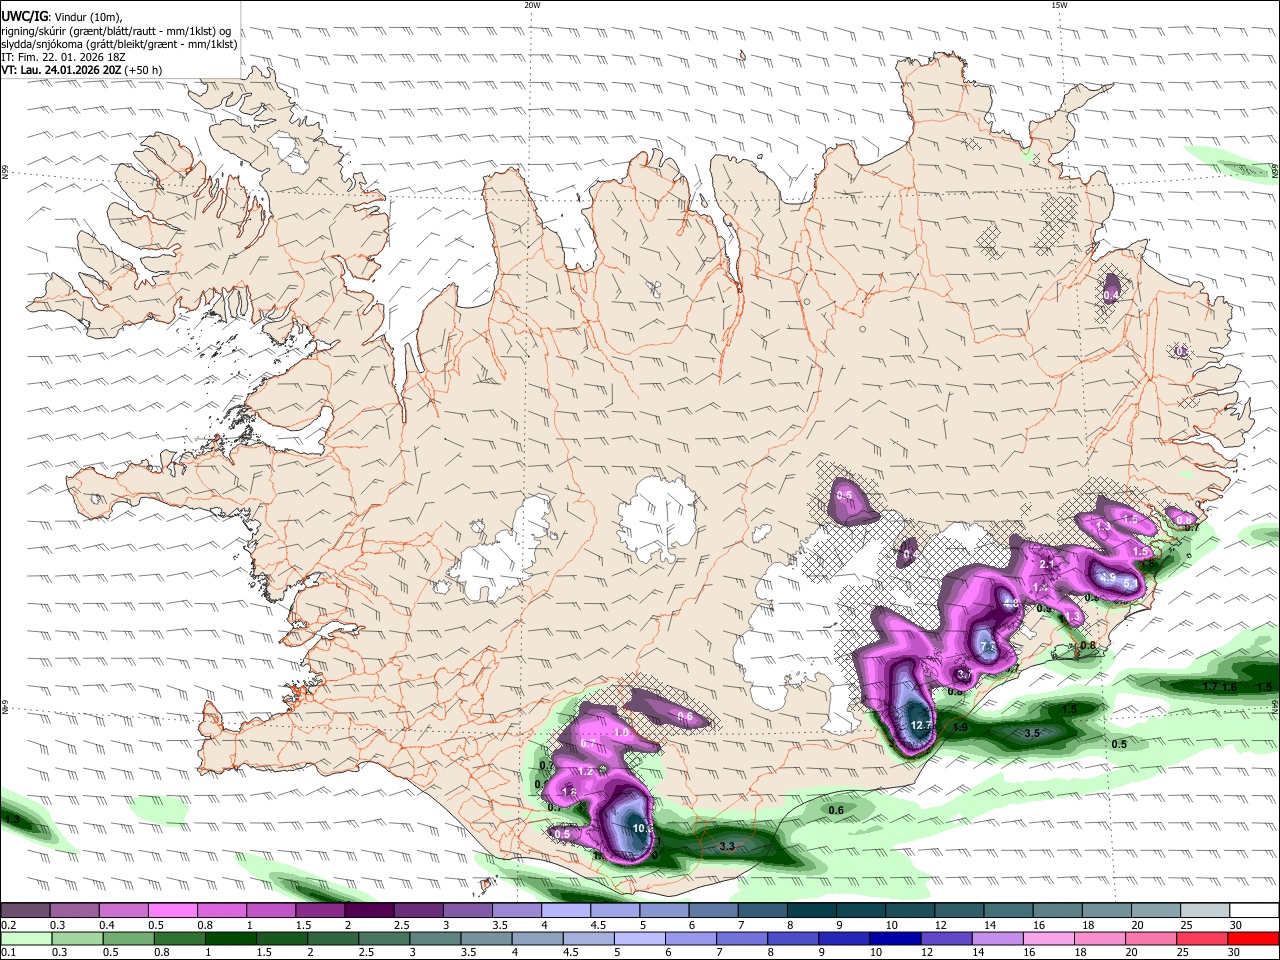Click the 7.3 precipitation value on the map
The height and width of the screenshot is (960, 1280).
988,647
